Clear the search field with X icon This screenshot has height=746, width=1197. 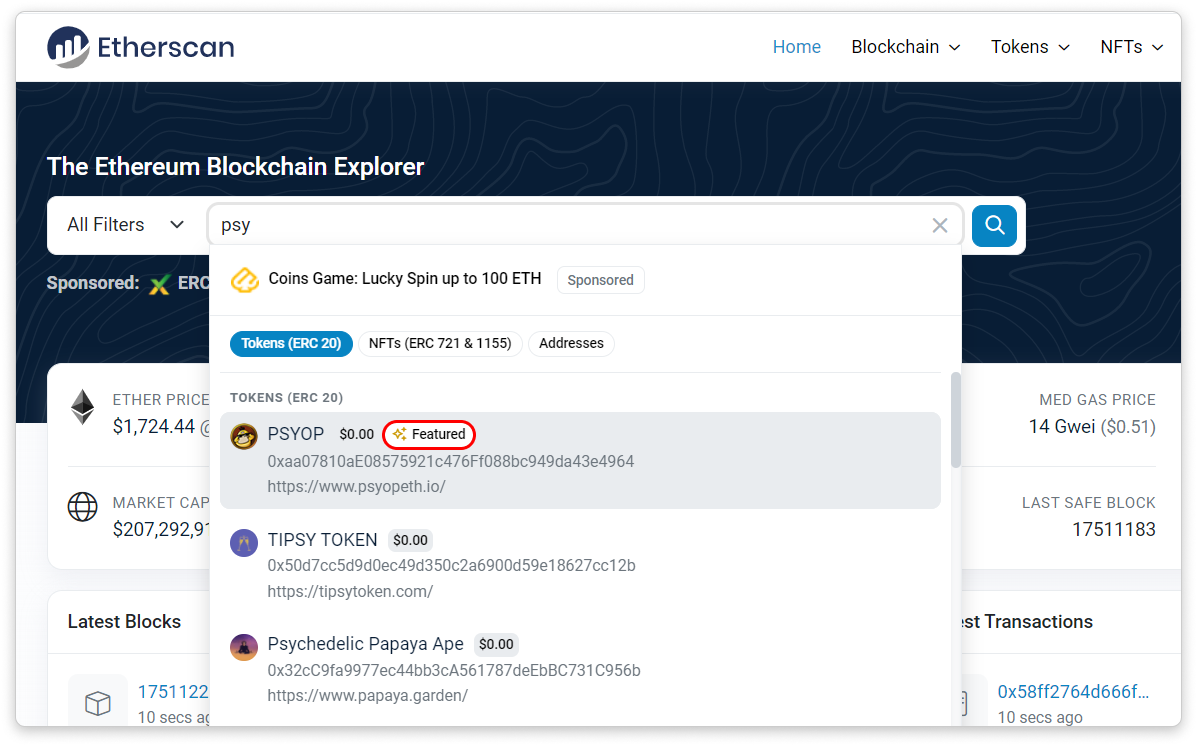[939, 226]
